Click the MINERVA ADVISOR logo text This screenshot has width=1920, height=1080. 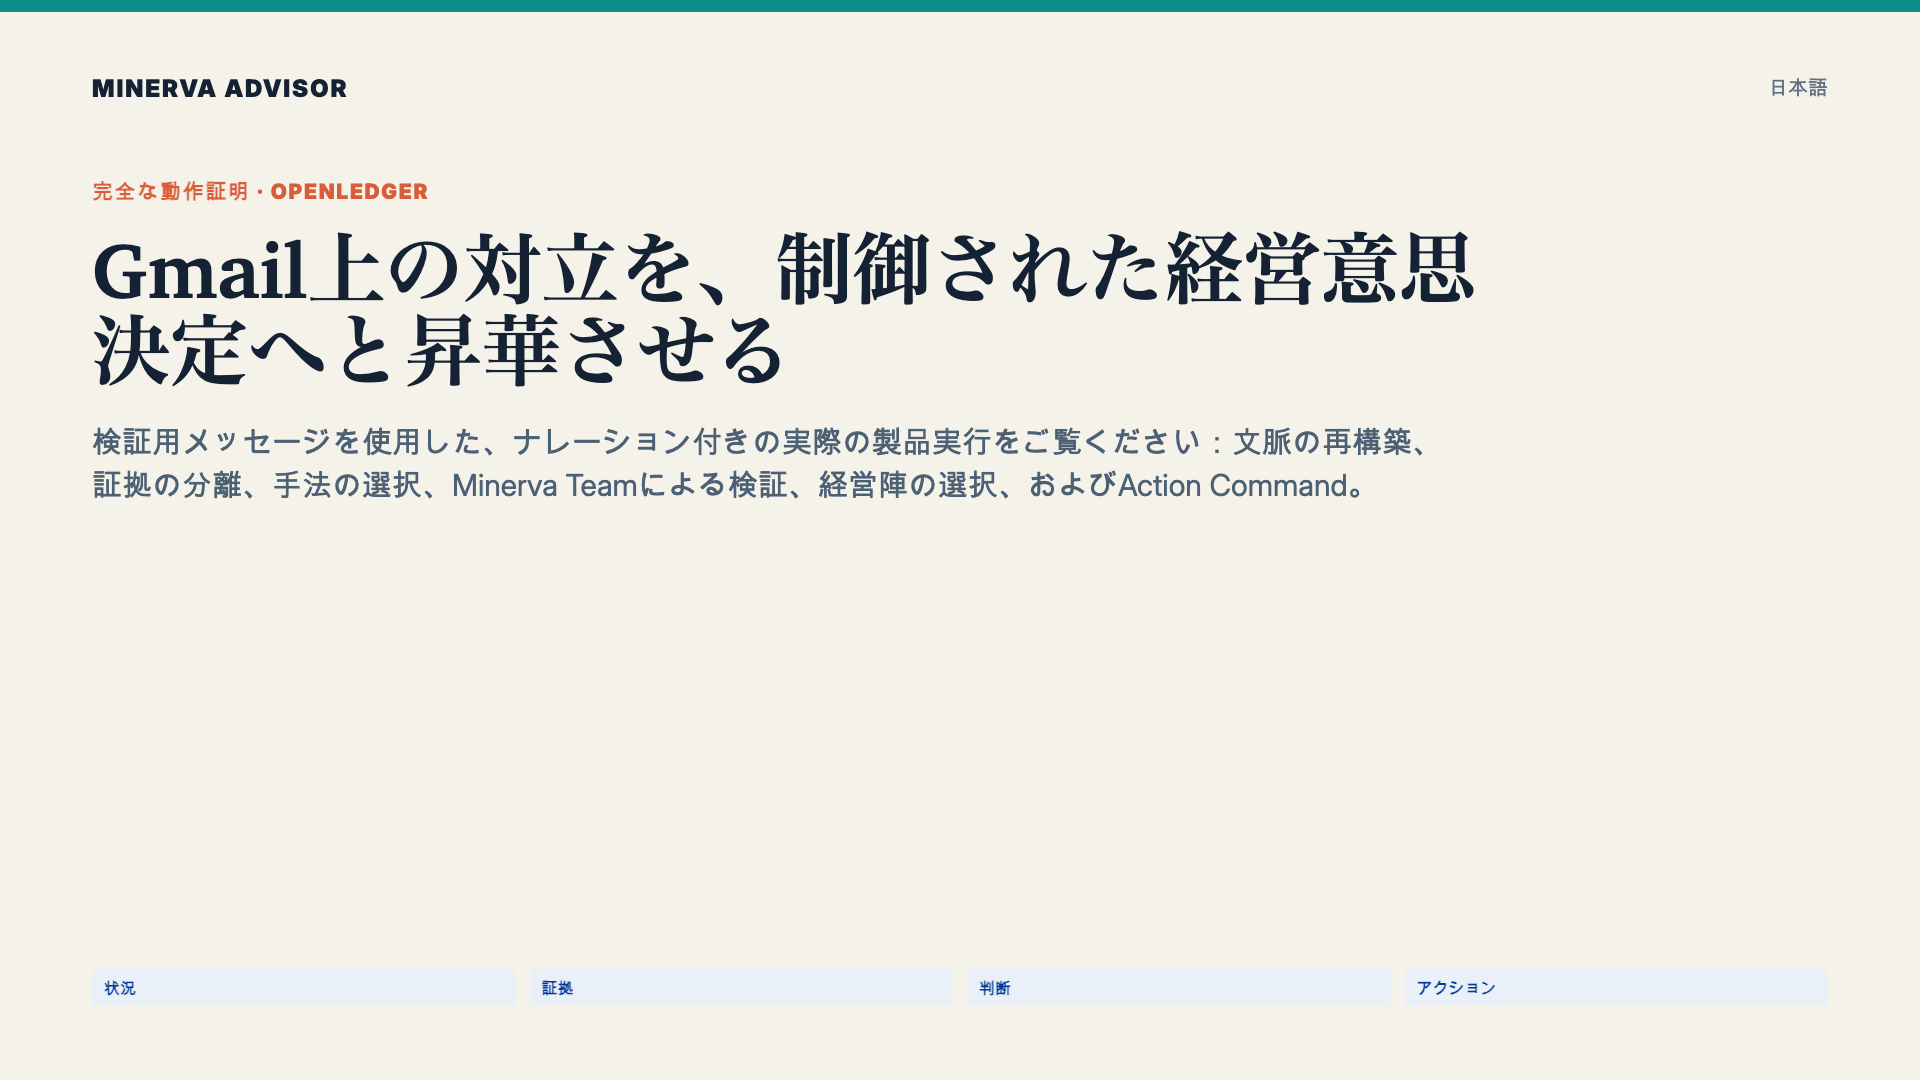(x=219, y=88)
